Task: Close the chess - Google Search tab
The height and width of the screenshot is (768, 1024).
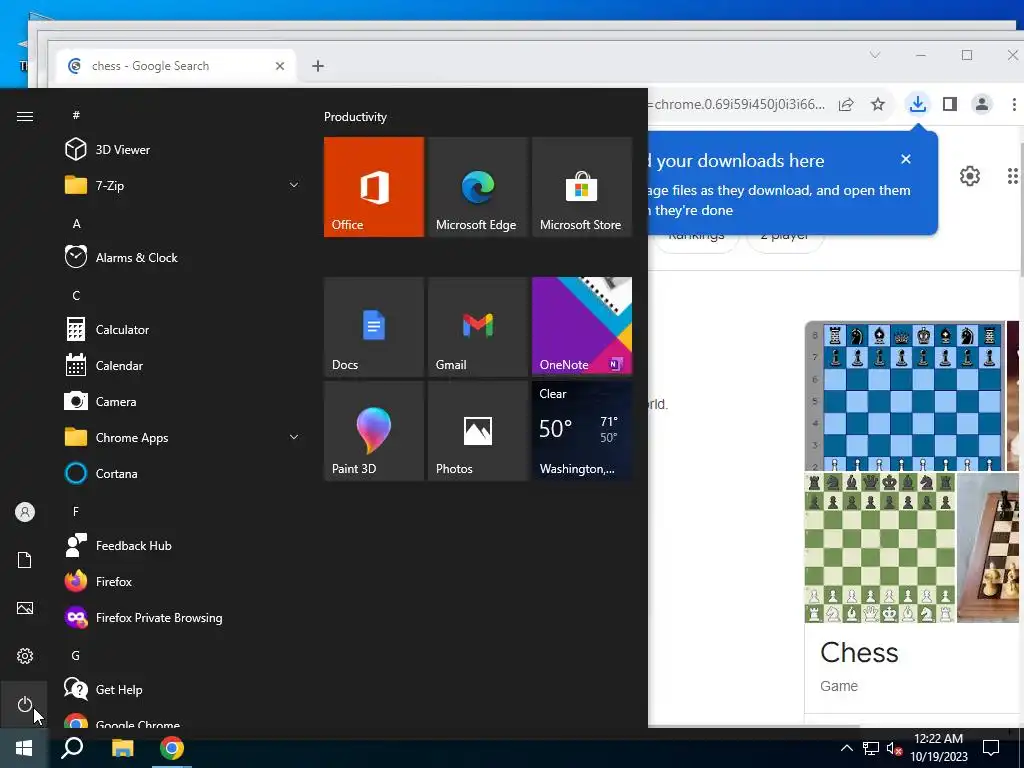Action: [280, 66]
